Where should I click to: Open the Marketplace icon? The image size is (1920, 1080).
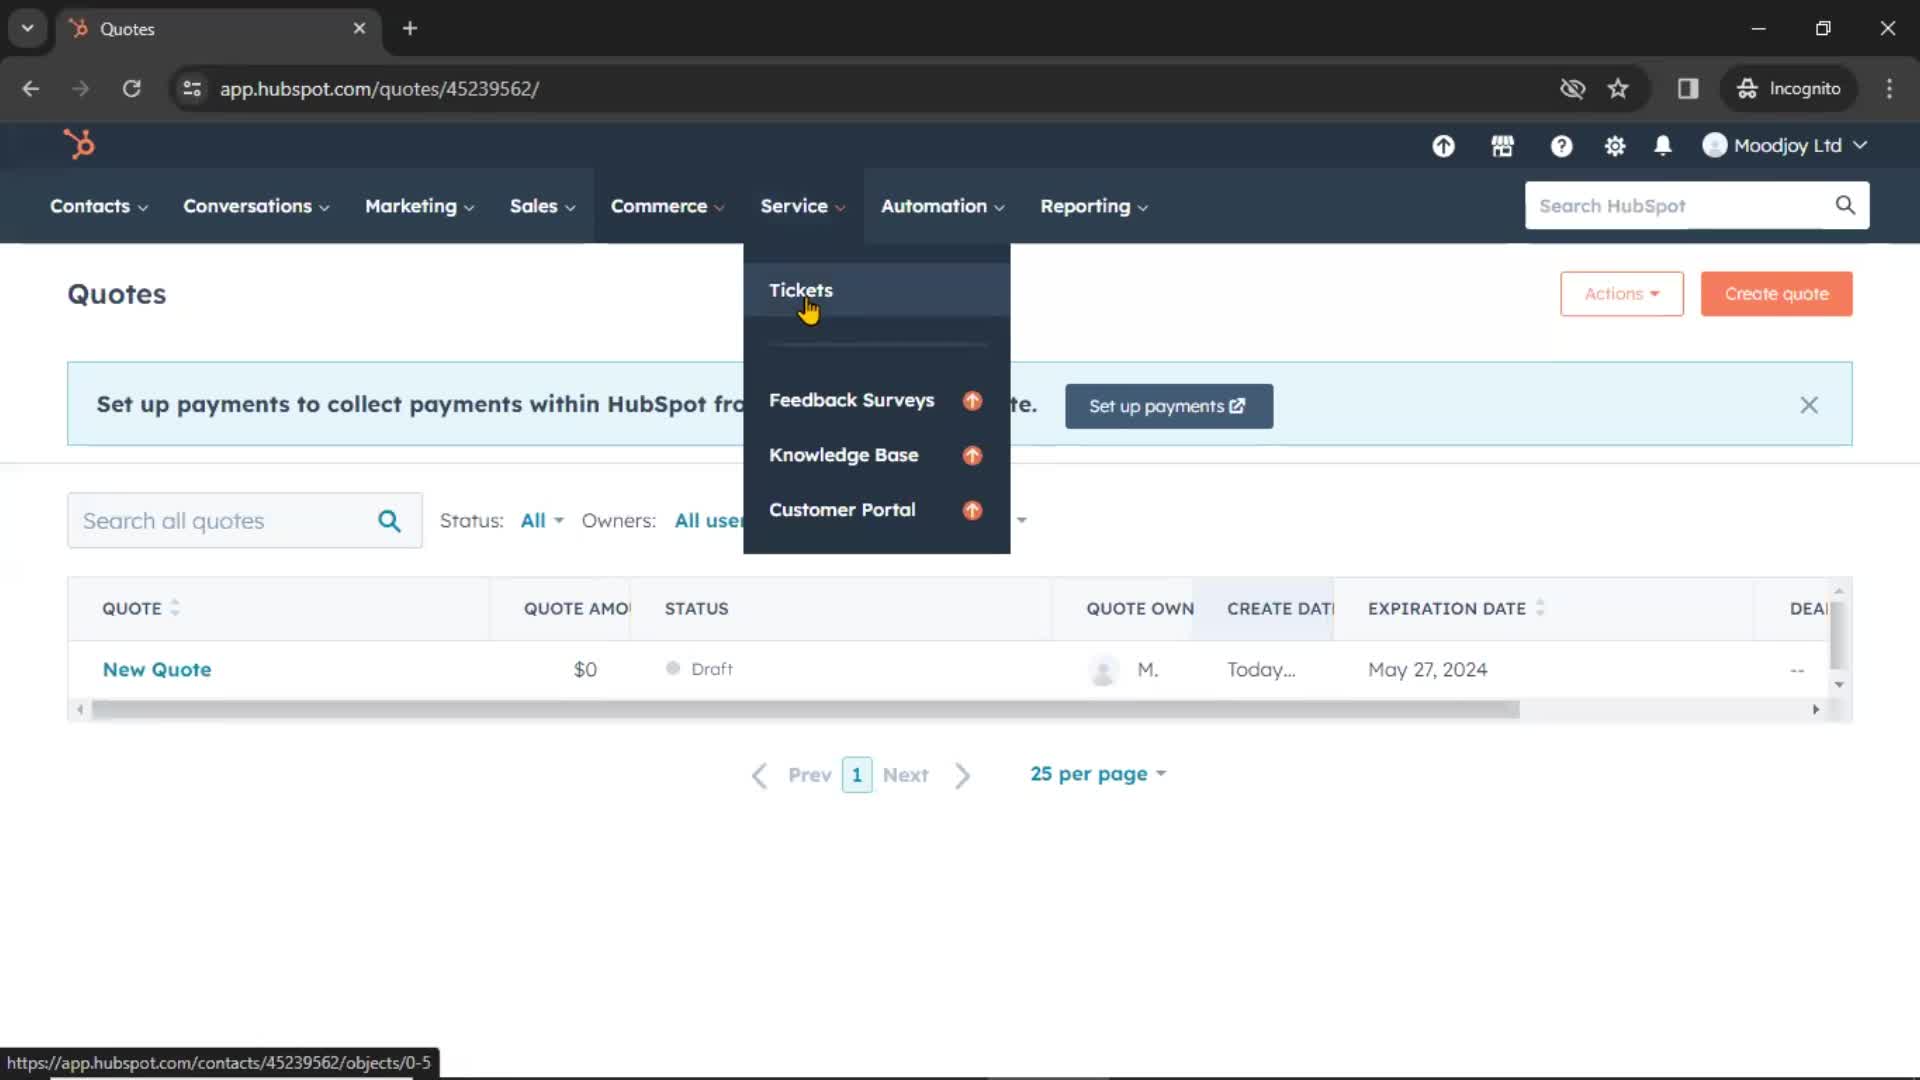coord(1502,146)
